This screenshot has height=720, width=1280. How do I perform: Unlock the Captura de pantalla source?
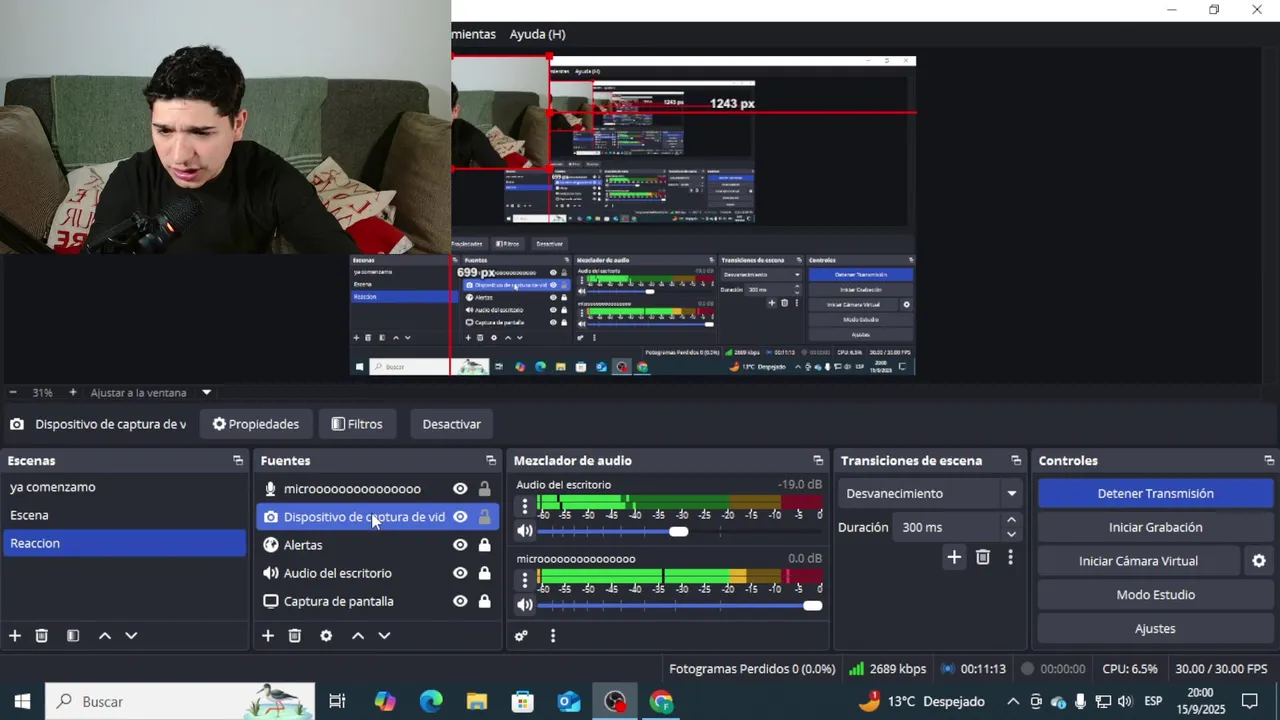coord(484,601)
